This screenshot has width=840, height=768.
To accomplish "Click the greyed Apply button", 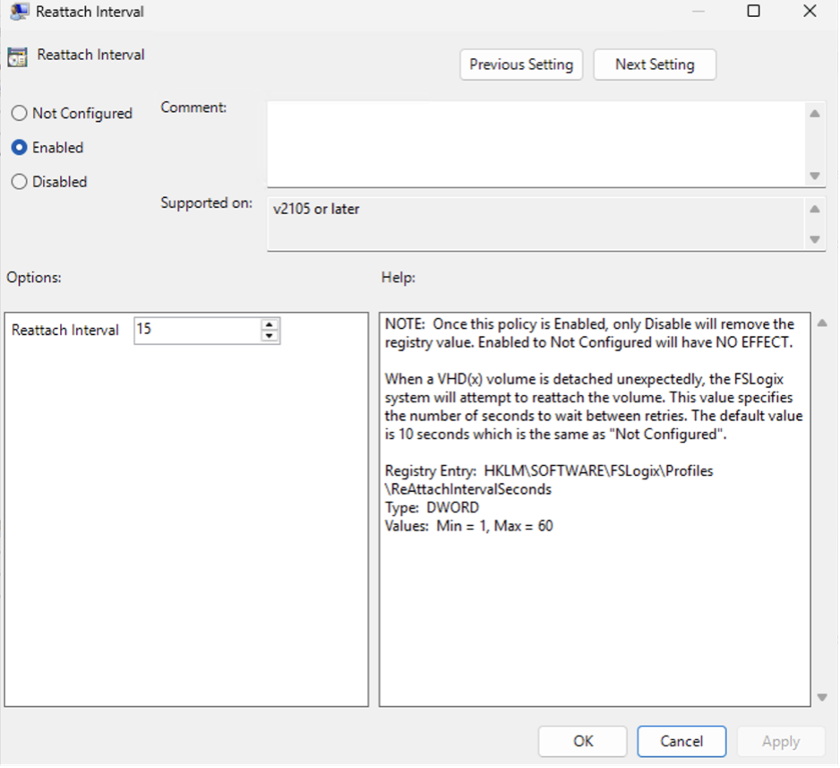I will 781,741.
